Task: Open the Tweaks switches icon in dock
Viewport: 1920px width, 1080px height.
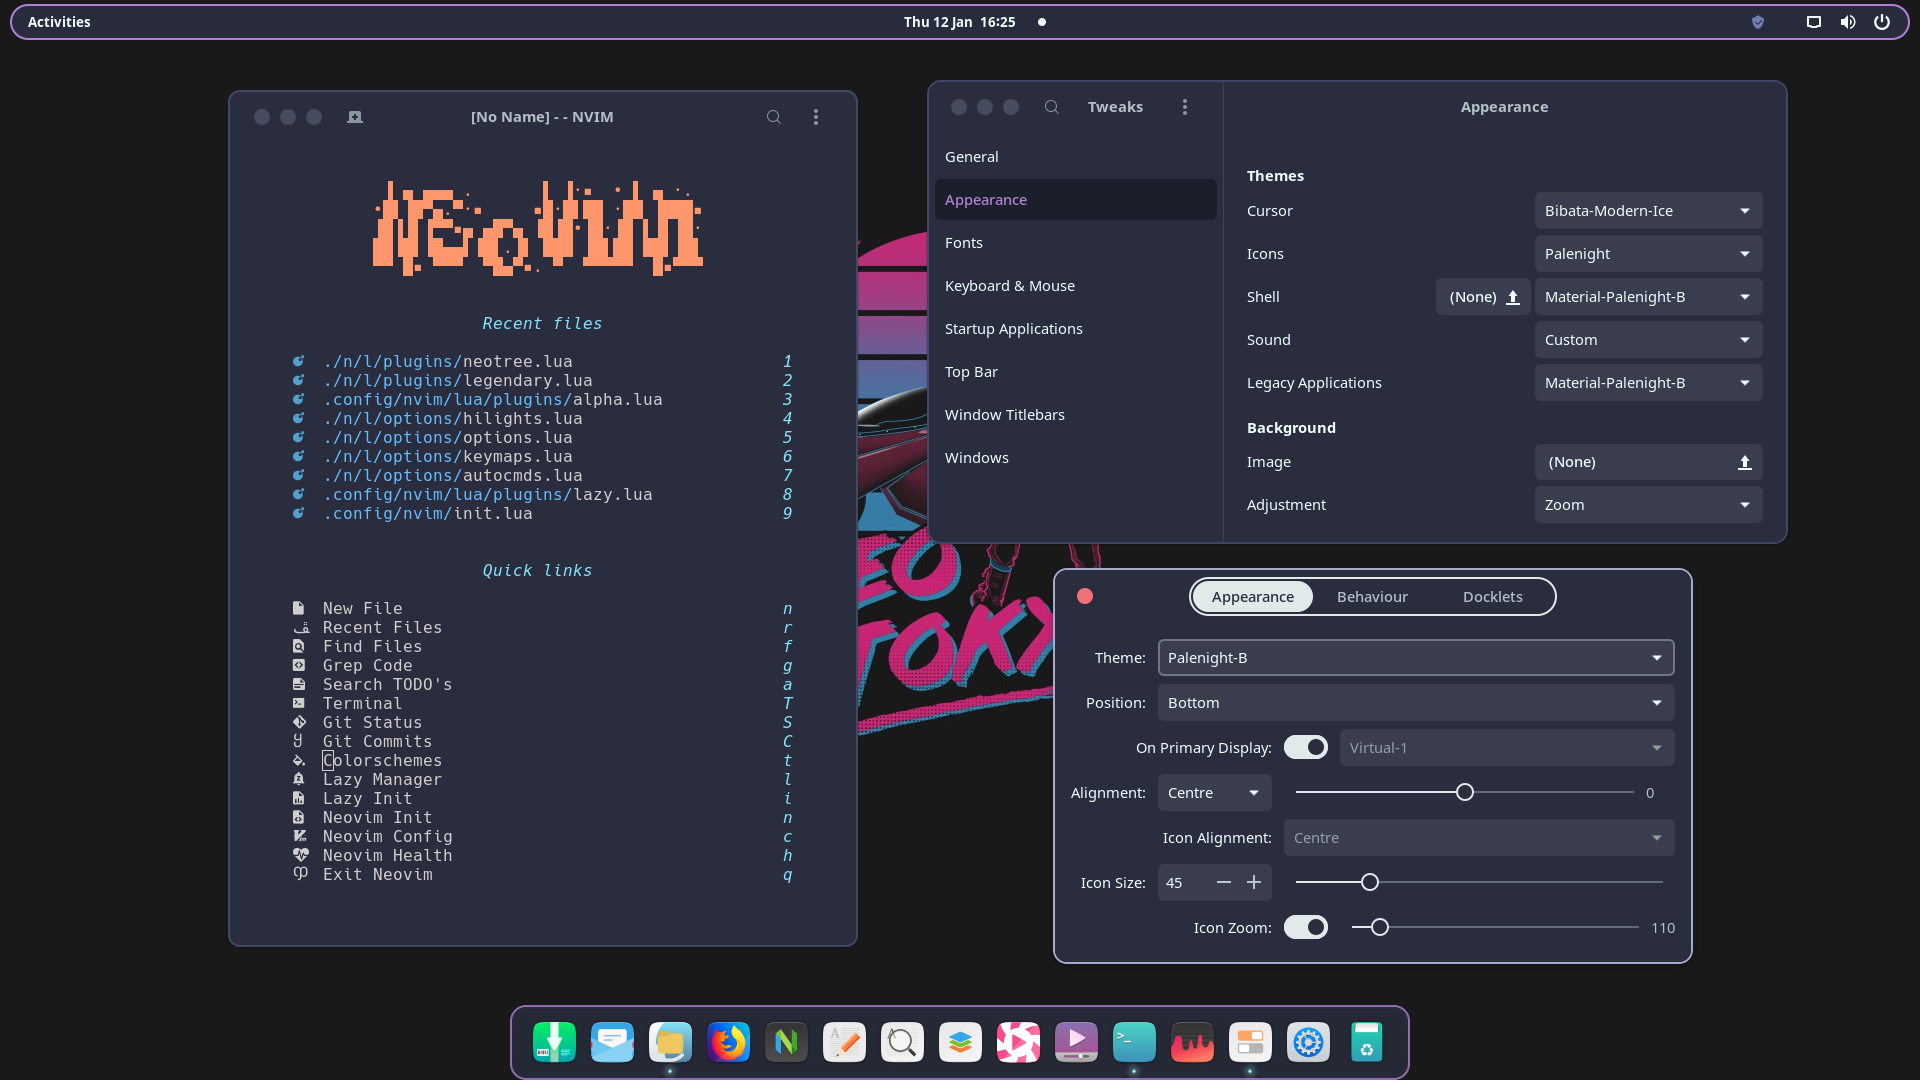Action: 1250,1042
